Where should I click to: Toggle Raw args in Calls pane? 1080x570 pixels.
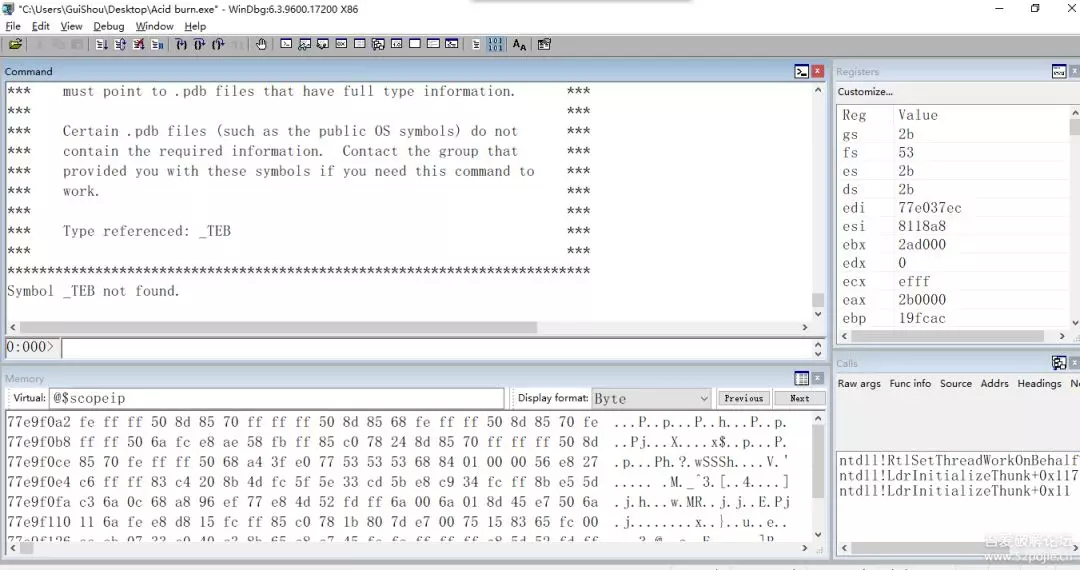pyautogui.click(x=859, y=383)
